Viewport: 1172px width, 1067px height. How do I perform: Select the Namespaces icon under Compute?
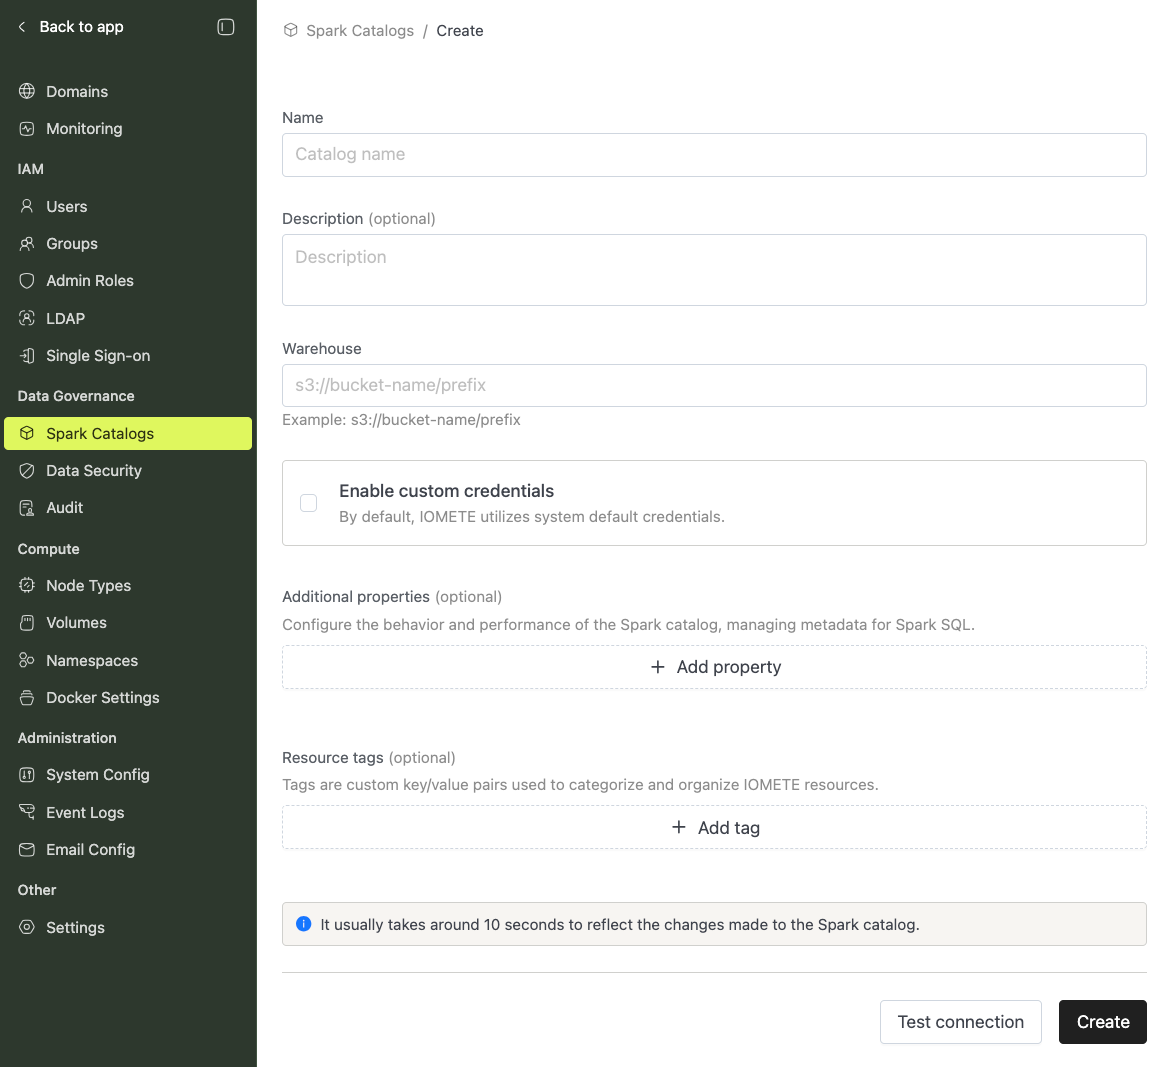pos(26,660)
